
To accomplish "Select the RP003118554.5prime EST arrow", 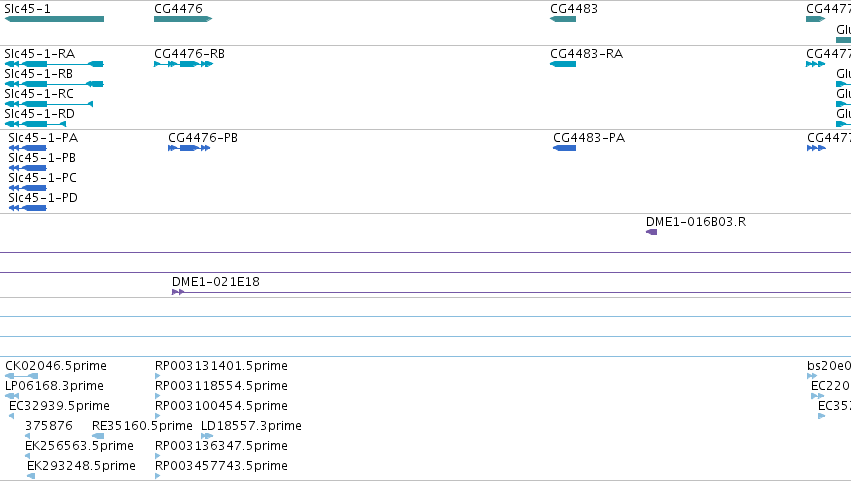I will click(157, 396).
